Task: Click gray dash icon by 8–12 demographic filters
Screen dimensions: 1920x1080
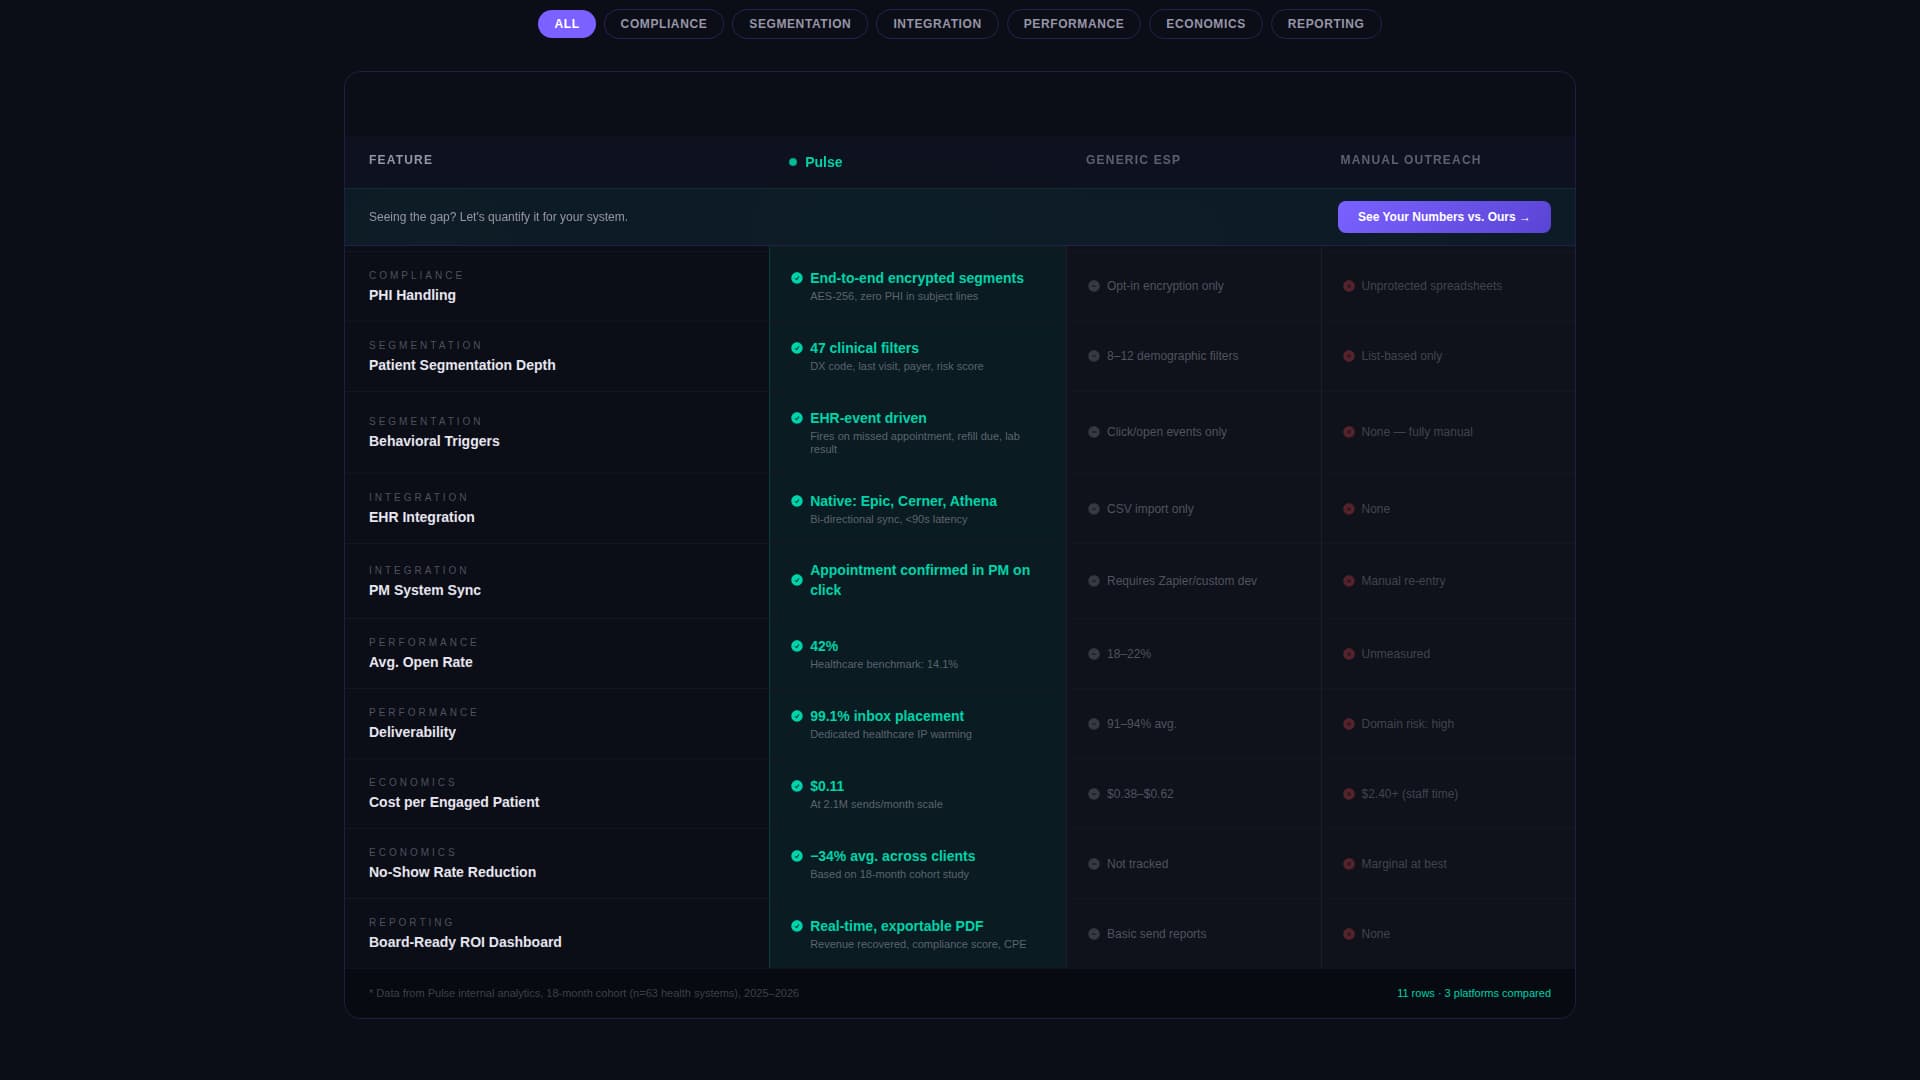Action: 1094,356
